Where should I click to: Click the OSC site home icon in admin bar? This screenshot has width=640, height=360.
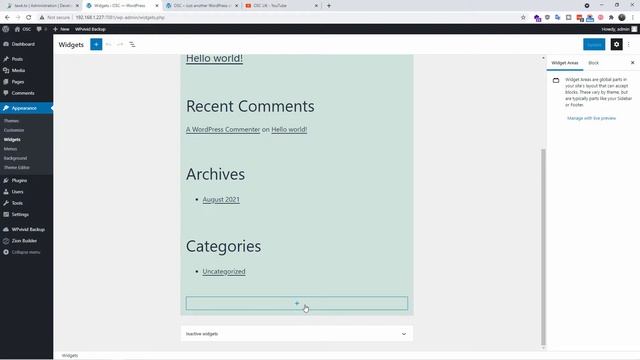22,29
